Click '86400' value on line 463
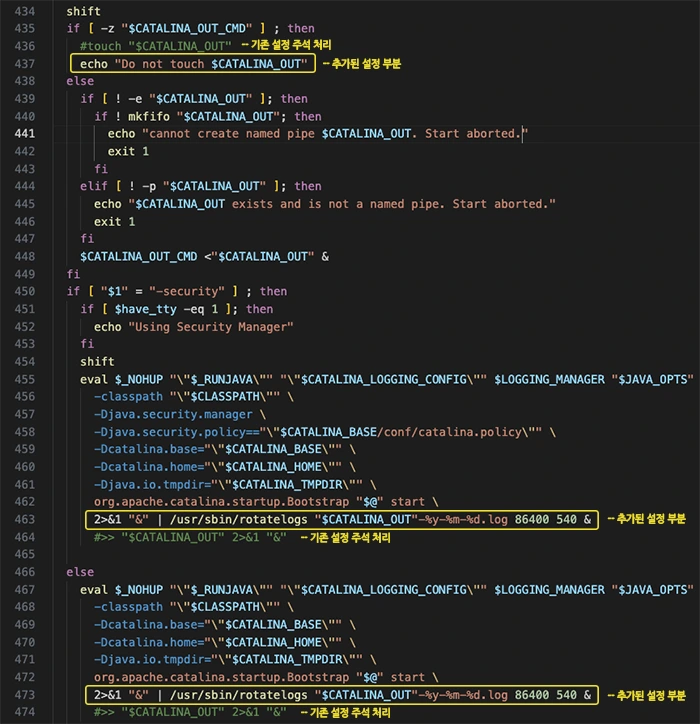 coord(532,520)
